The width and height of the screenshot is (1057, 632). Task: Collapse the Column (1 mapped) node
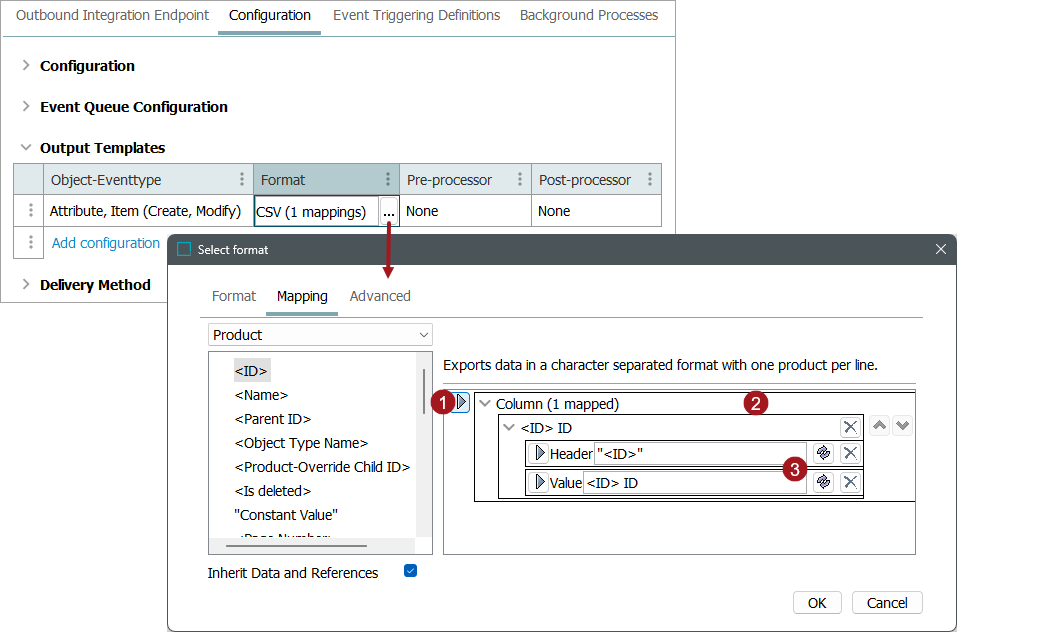point(486,404)
